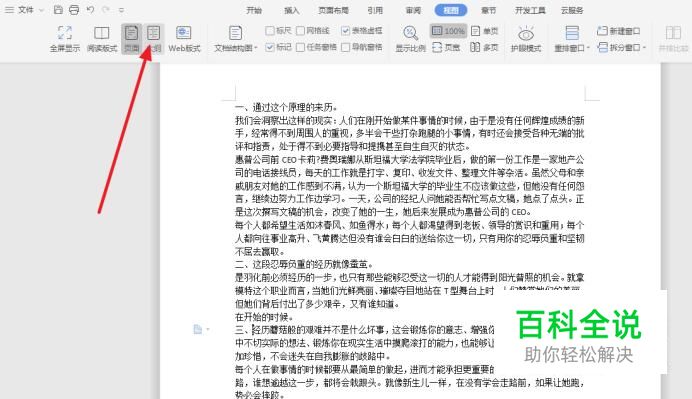The width and height of the screenshot is (692, 399).
Task: Switch to the 开始 tab
Action: click(x=254, y=10)
